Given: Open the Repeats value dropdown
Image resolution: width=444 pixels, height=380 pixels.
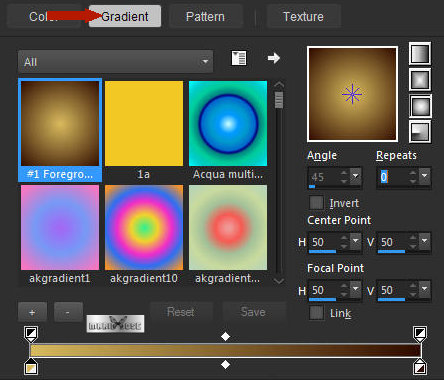Looking at the screenshot, I should [424, 176].
